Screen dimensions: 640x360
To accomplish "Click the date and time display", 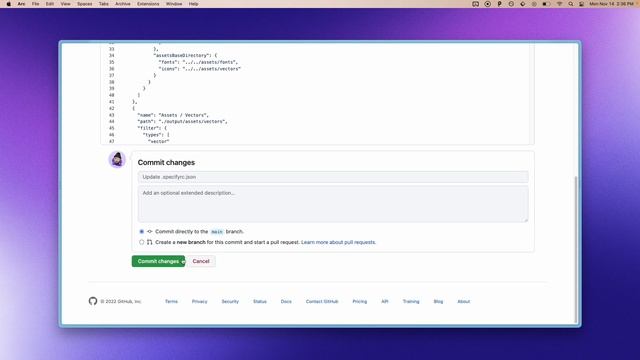I will click(611, 4).
